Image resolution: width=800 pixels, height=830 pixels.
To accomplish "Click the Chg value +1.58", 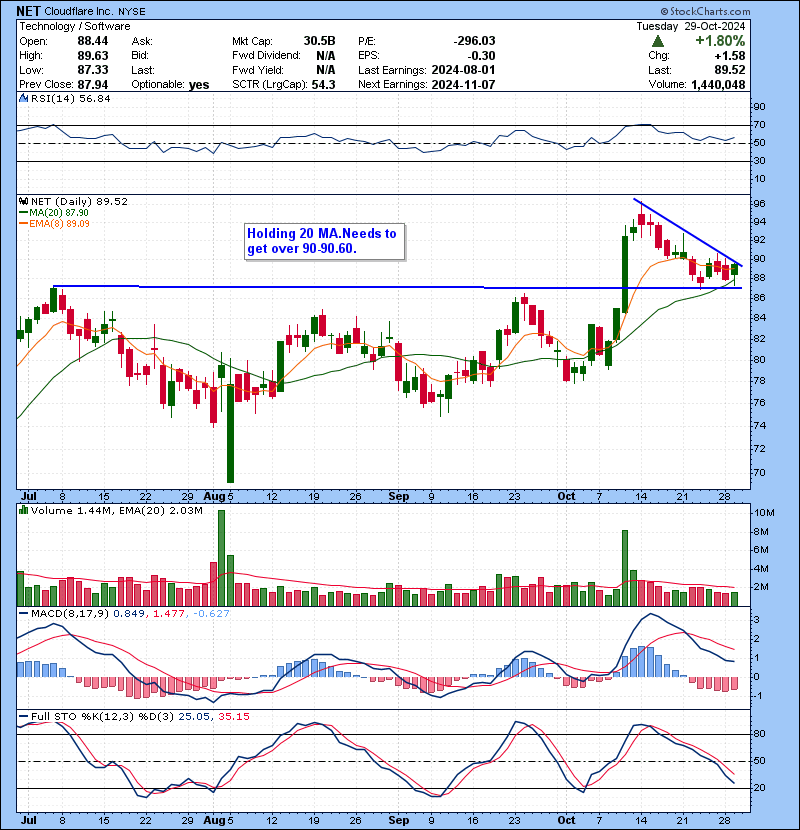I will pos(730,56).
